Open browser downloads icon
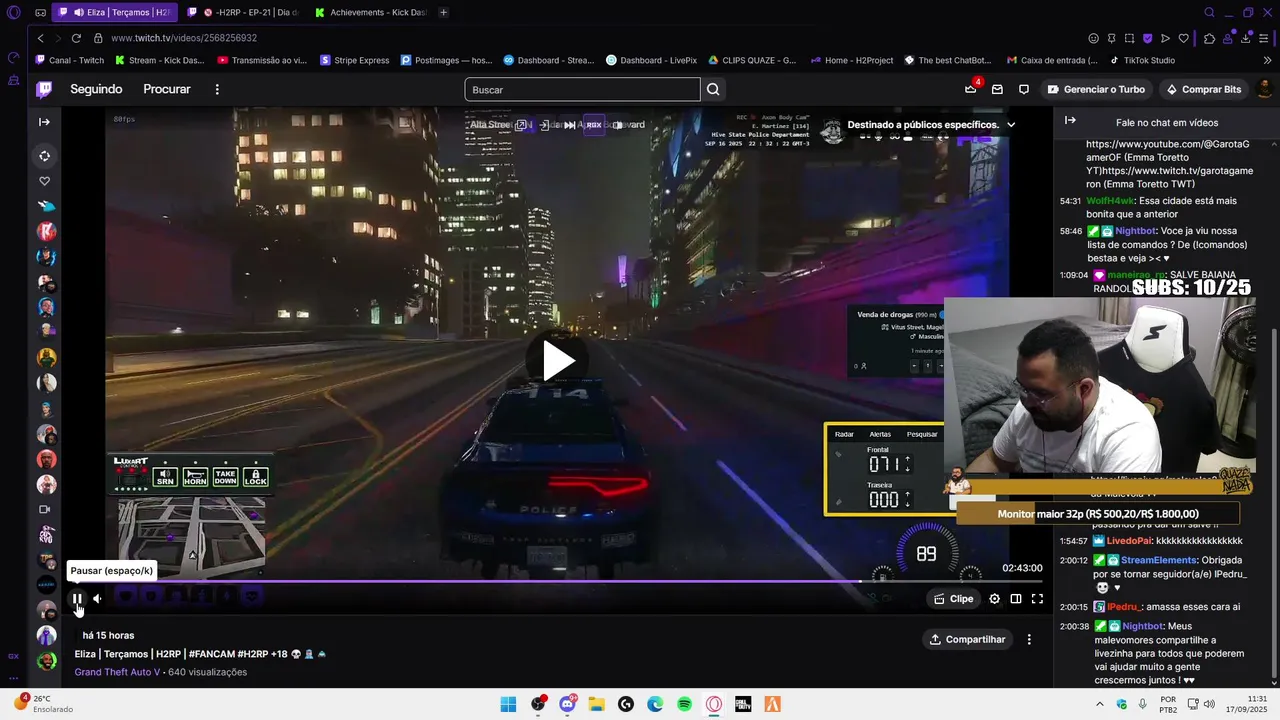The height and width of the screenshot is (720, 1280). click(x=1246, y=38)
